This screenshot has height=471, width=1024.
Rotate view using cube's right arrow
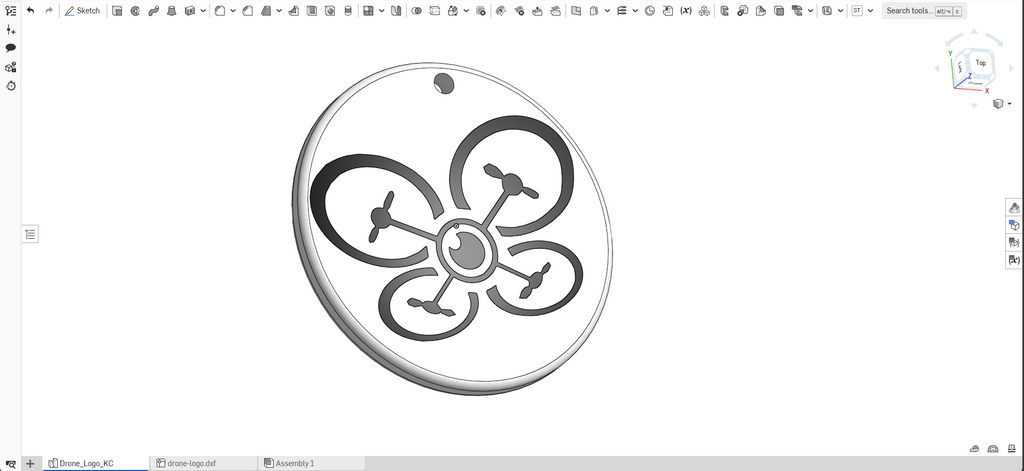(1010, 68)
